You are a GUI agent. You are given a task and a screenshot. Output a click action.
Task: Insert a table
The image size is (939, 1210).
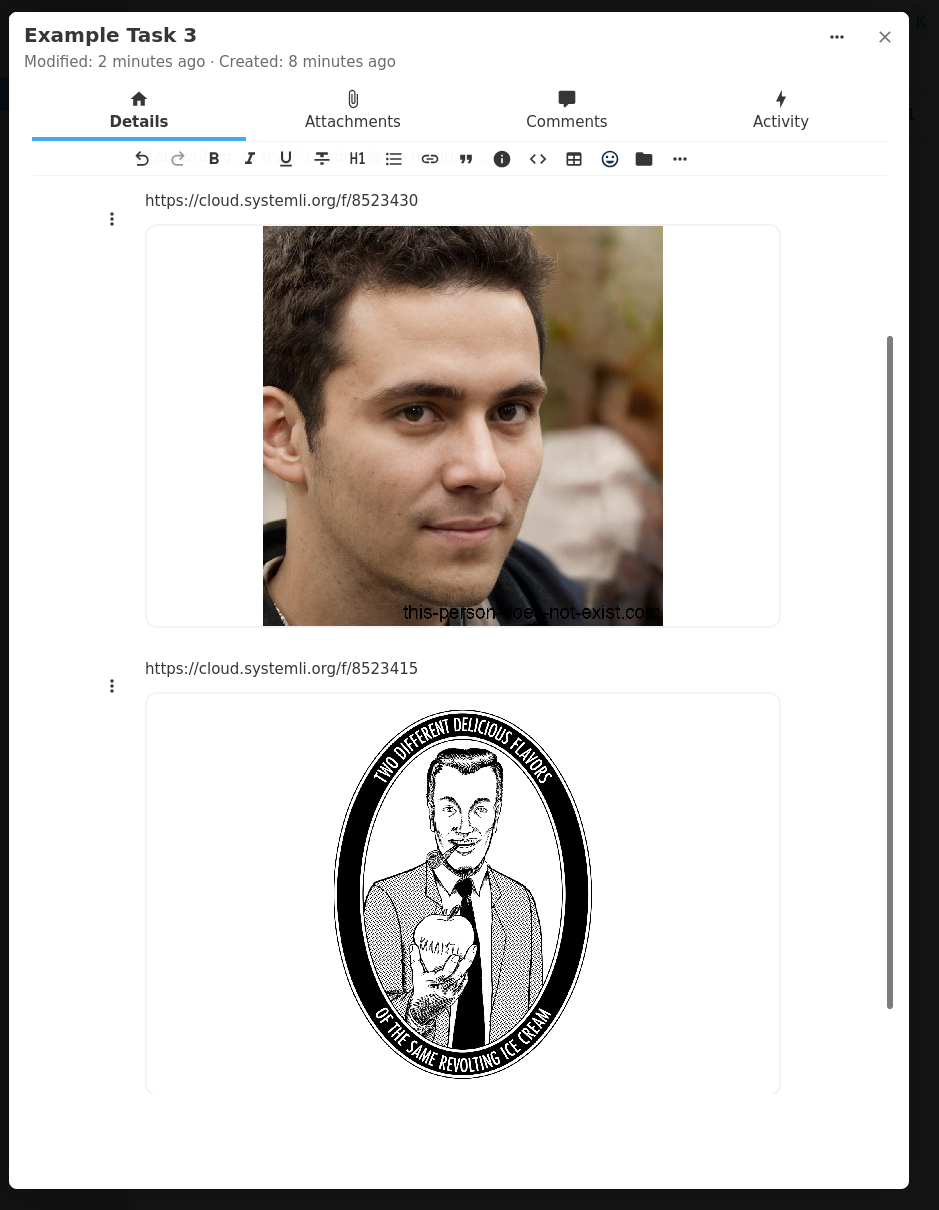[574, 159]
